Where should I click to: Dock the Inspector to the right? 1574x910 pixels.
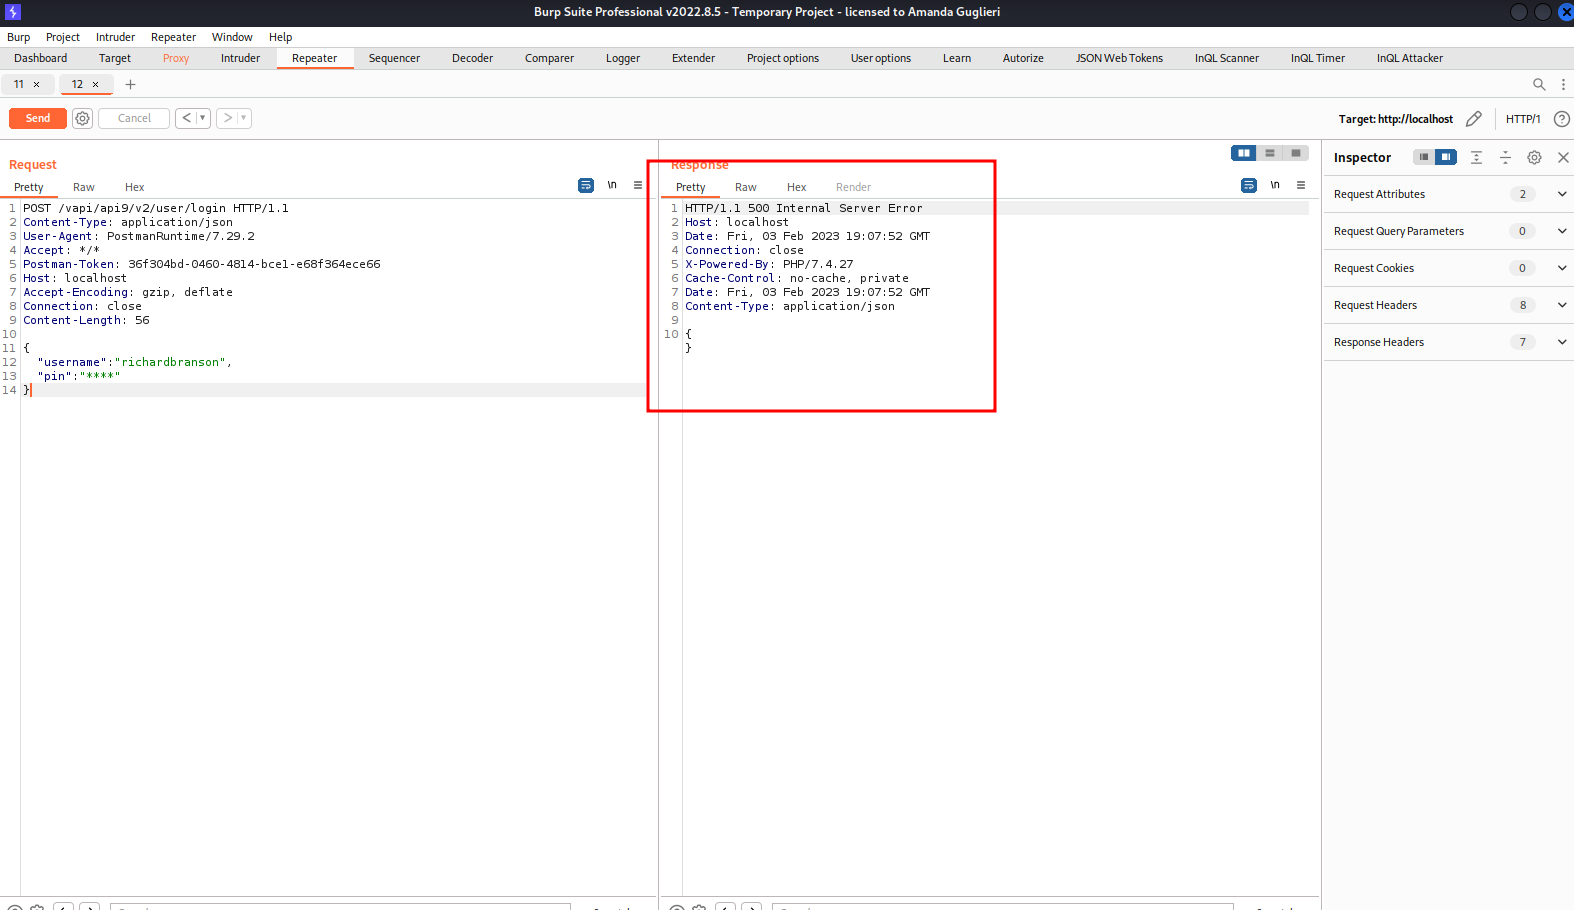[x=1446, y=157]
